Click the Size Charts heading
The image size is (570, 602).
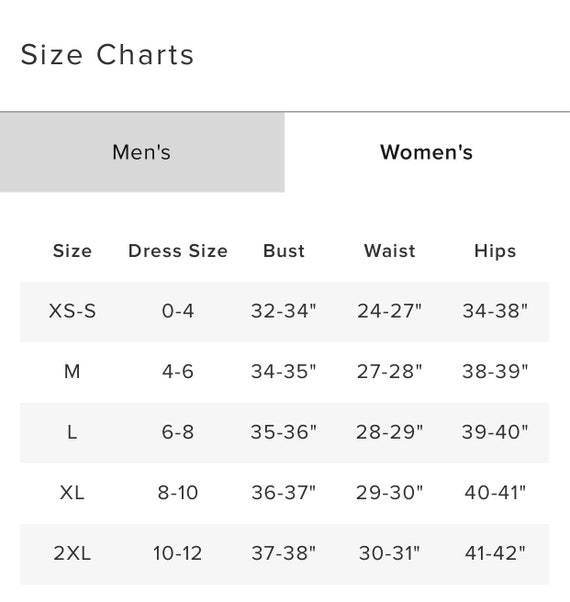point(107,55)
